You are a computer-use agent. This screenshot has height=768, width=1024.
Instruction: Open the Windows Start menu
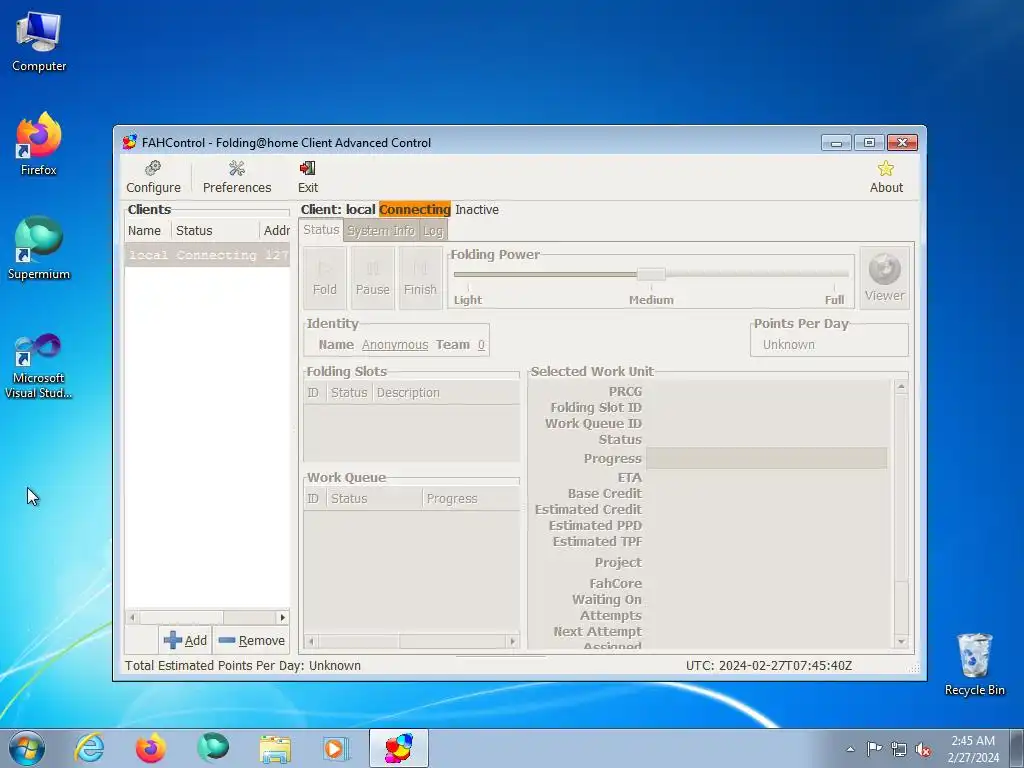coord(27,748)
